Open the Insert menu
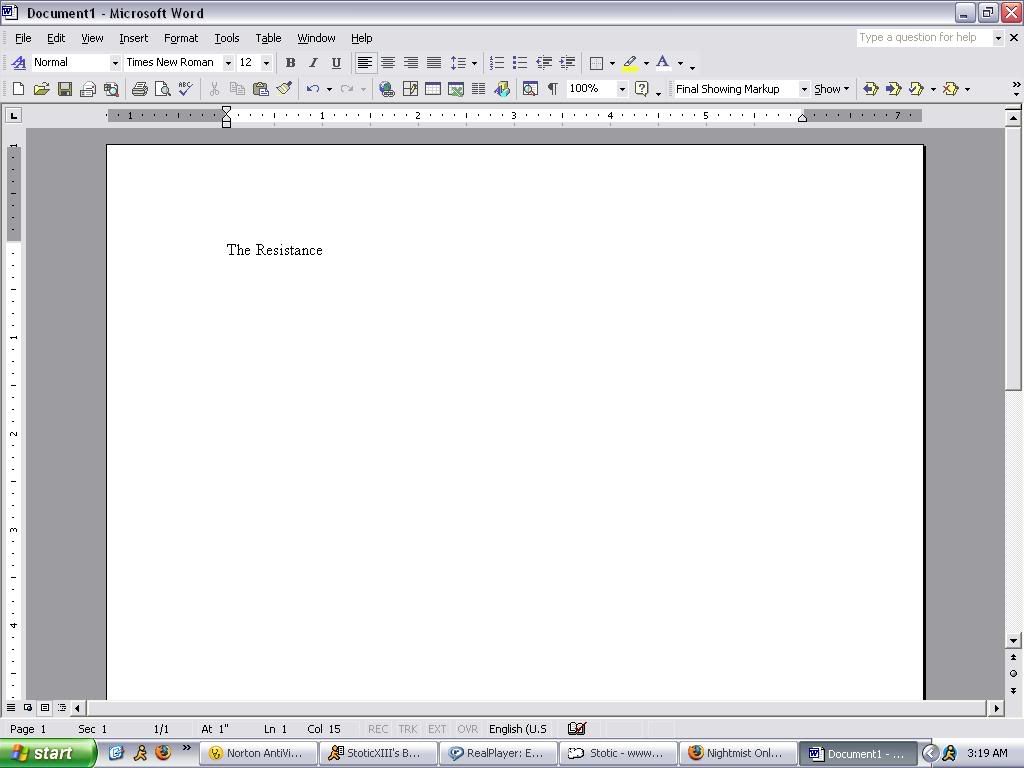1024x768 pixels. tap(133, 38)
